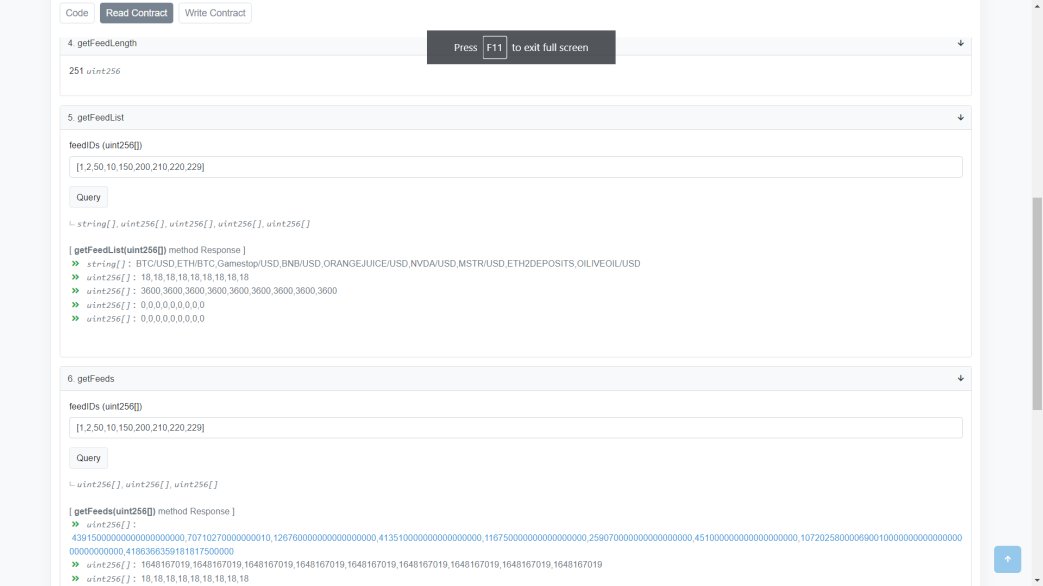Click the getFeeds method Response label
Screen dimensions: 1043x586
[x=152, y=512]
